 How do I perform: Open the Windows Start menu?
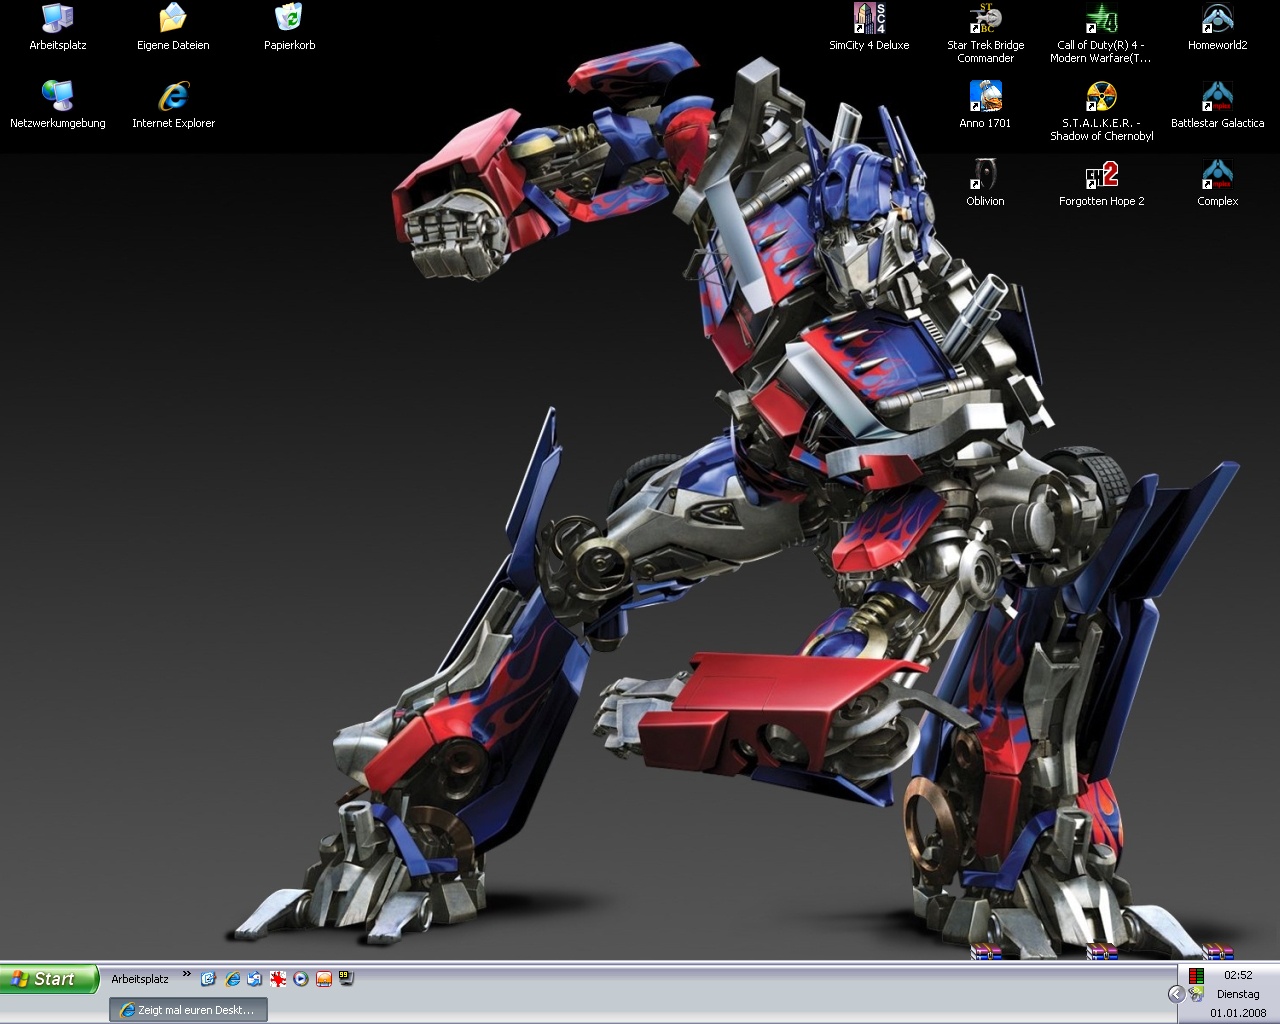coord(50,979)
